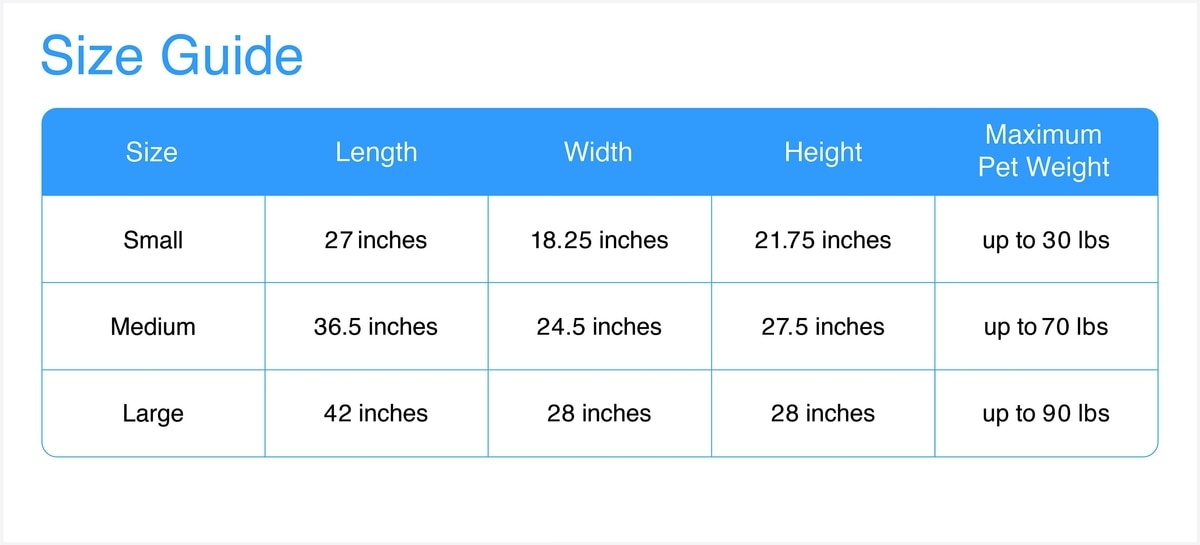Select the up to 90 lbs cell
The image size is (1200, 545).
coord(1046,413)
